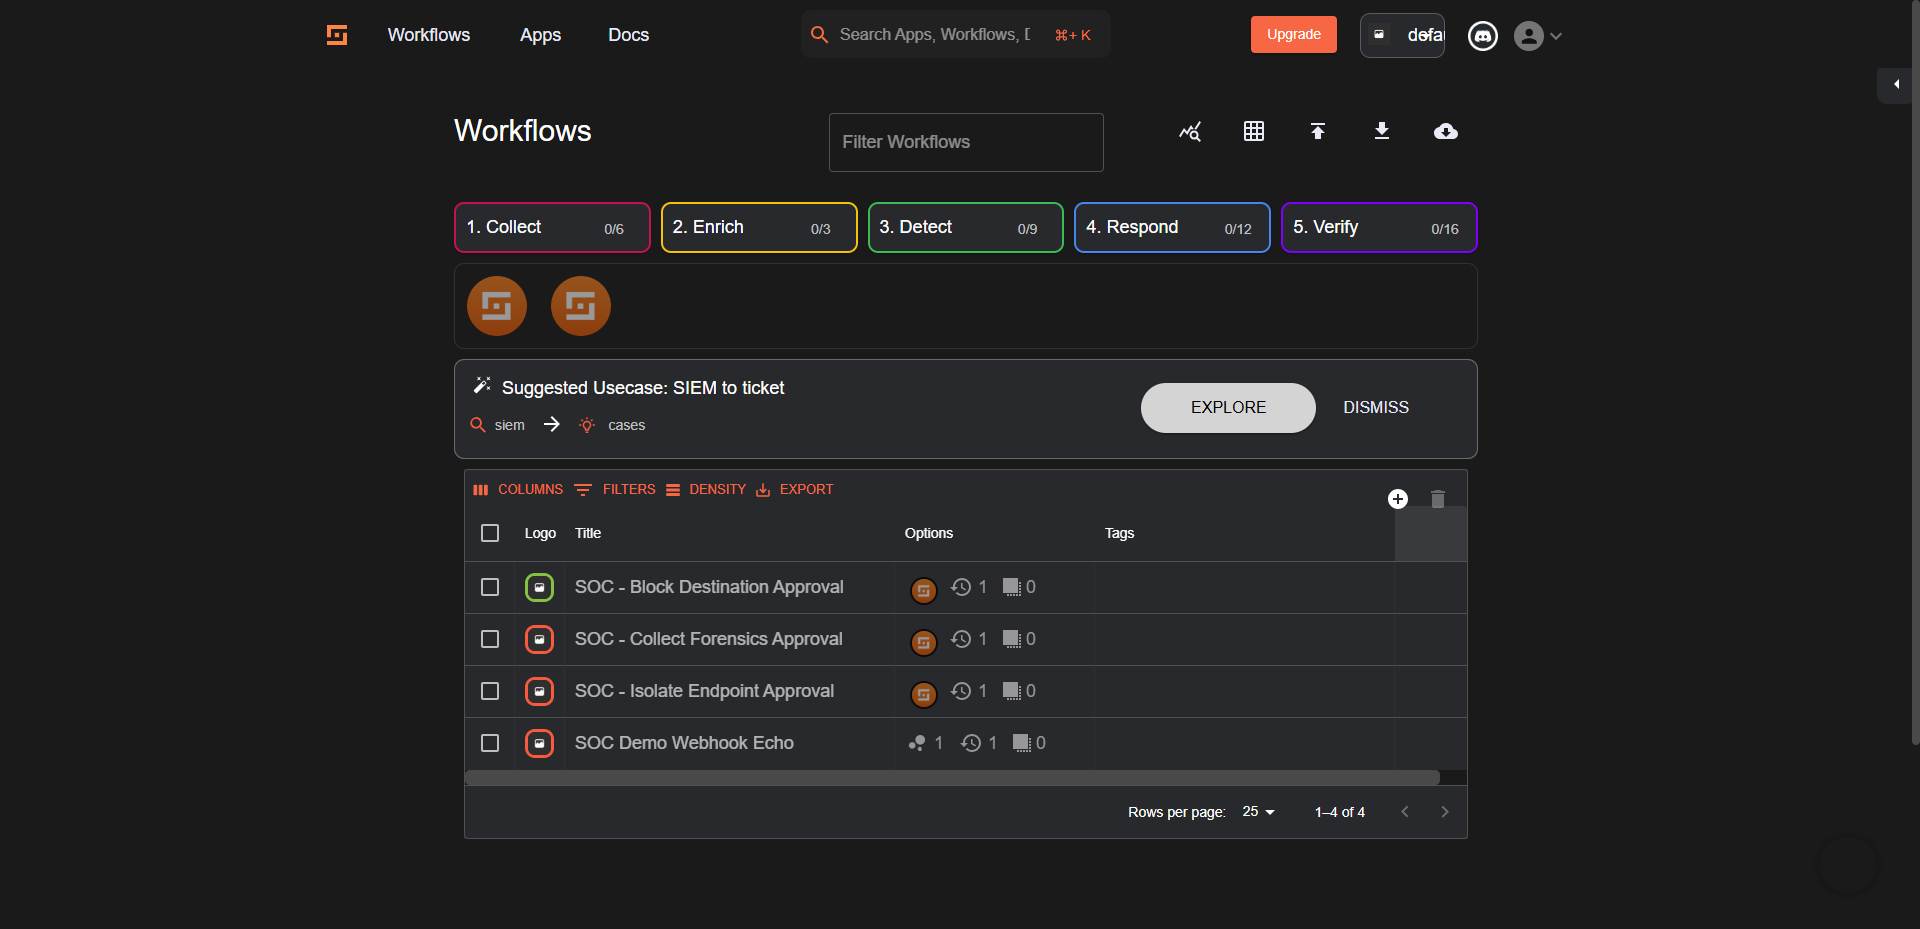Click app icon in Block Destination Approval options
Image resolution: width=1920 pixels, height=929 pixels.
tap(924, 590)
